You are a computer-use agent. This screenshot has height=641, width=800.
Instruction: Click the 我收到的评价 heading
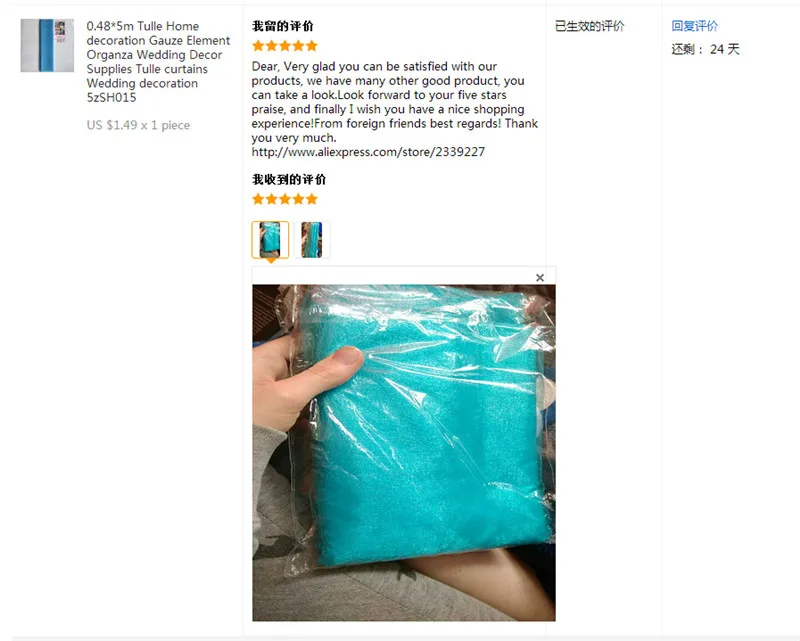[289, 179]
